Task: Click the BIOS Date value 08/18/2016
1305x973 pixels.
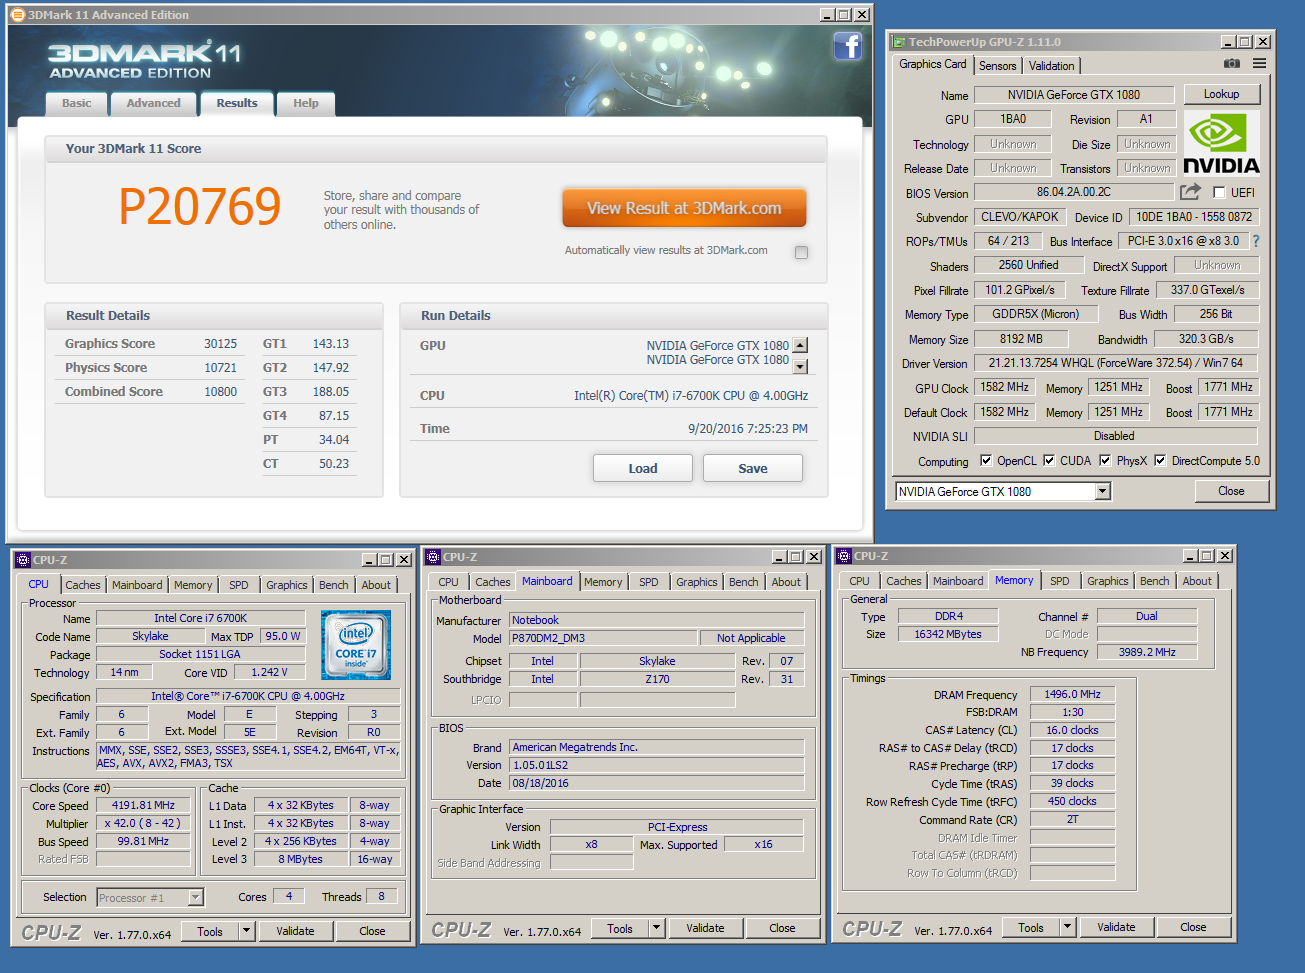Action: [x=656, y=783]
